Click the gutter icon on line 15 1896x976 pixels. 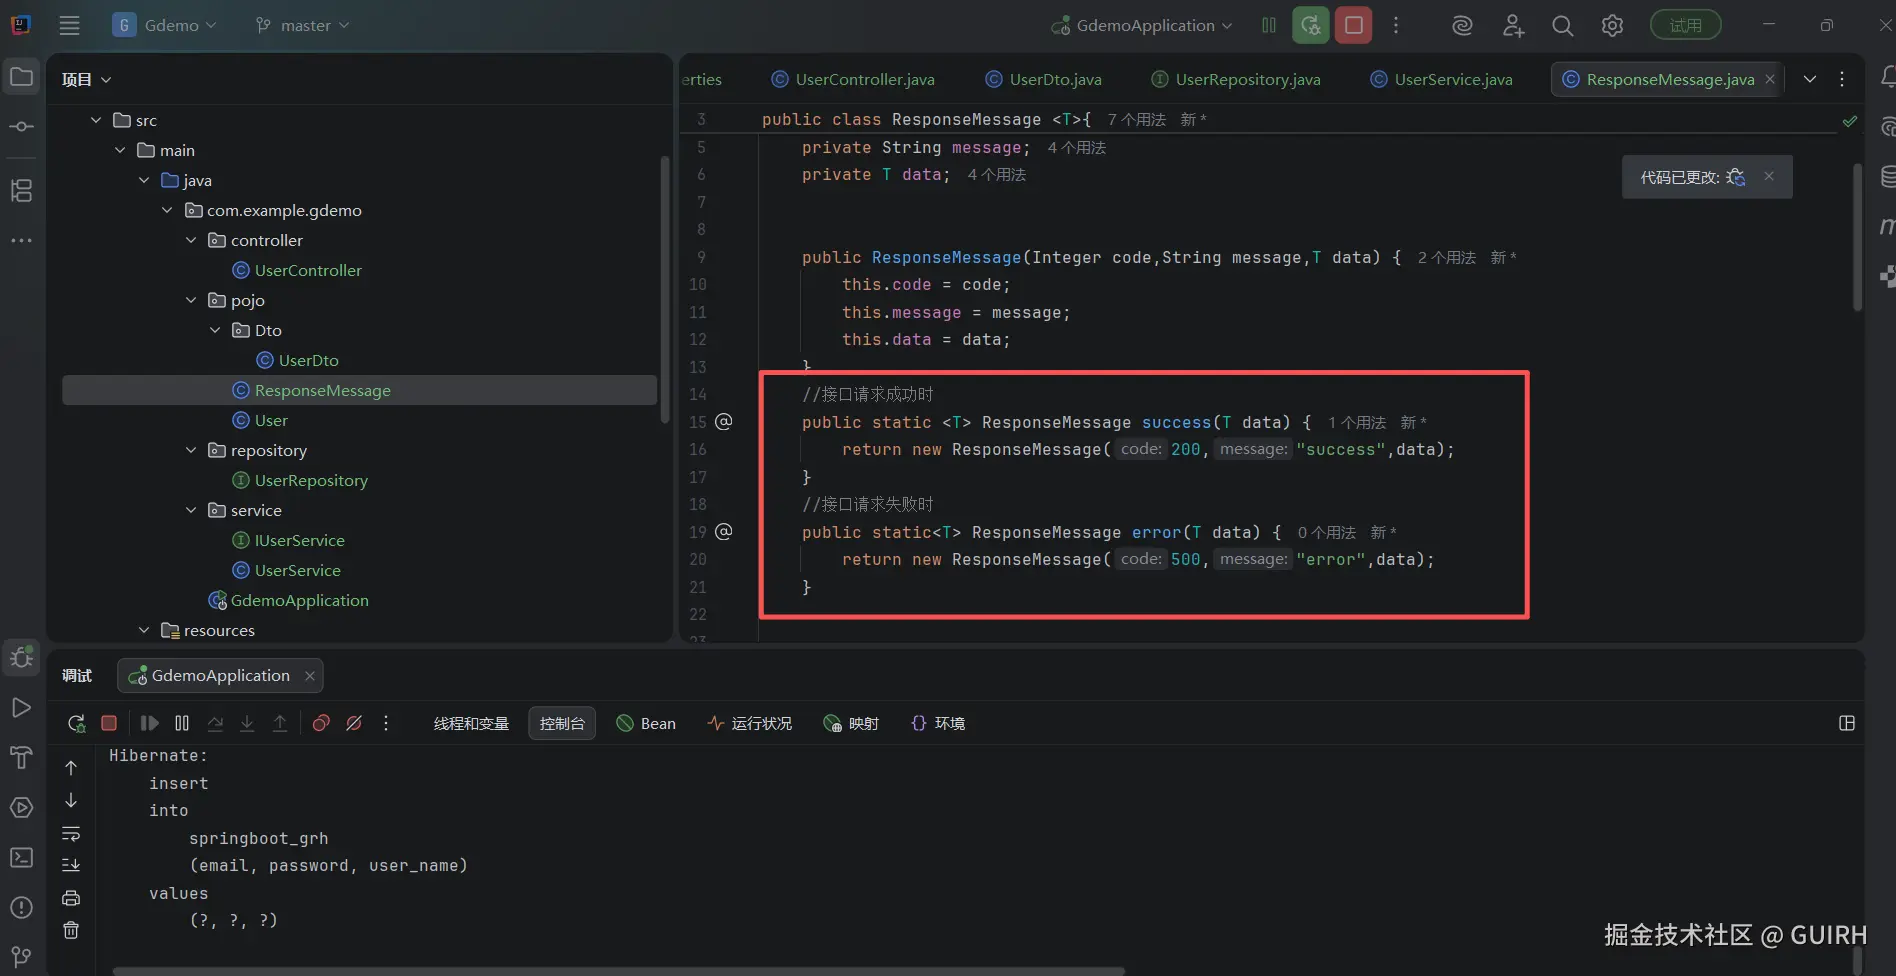(x=724, y=422)
